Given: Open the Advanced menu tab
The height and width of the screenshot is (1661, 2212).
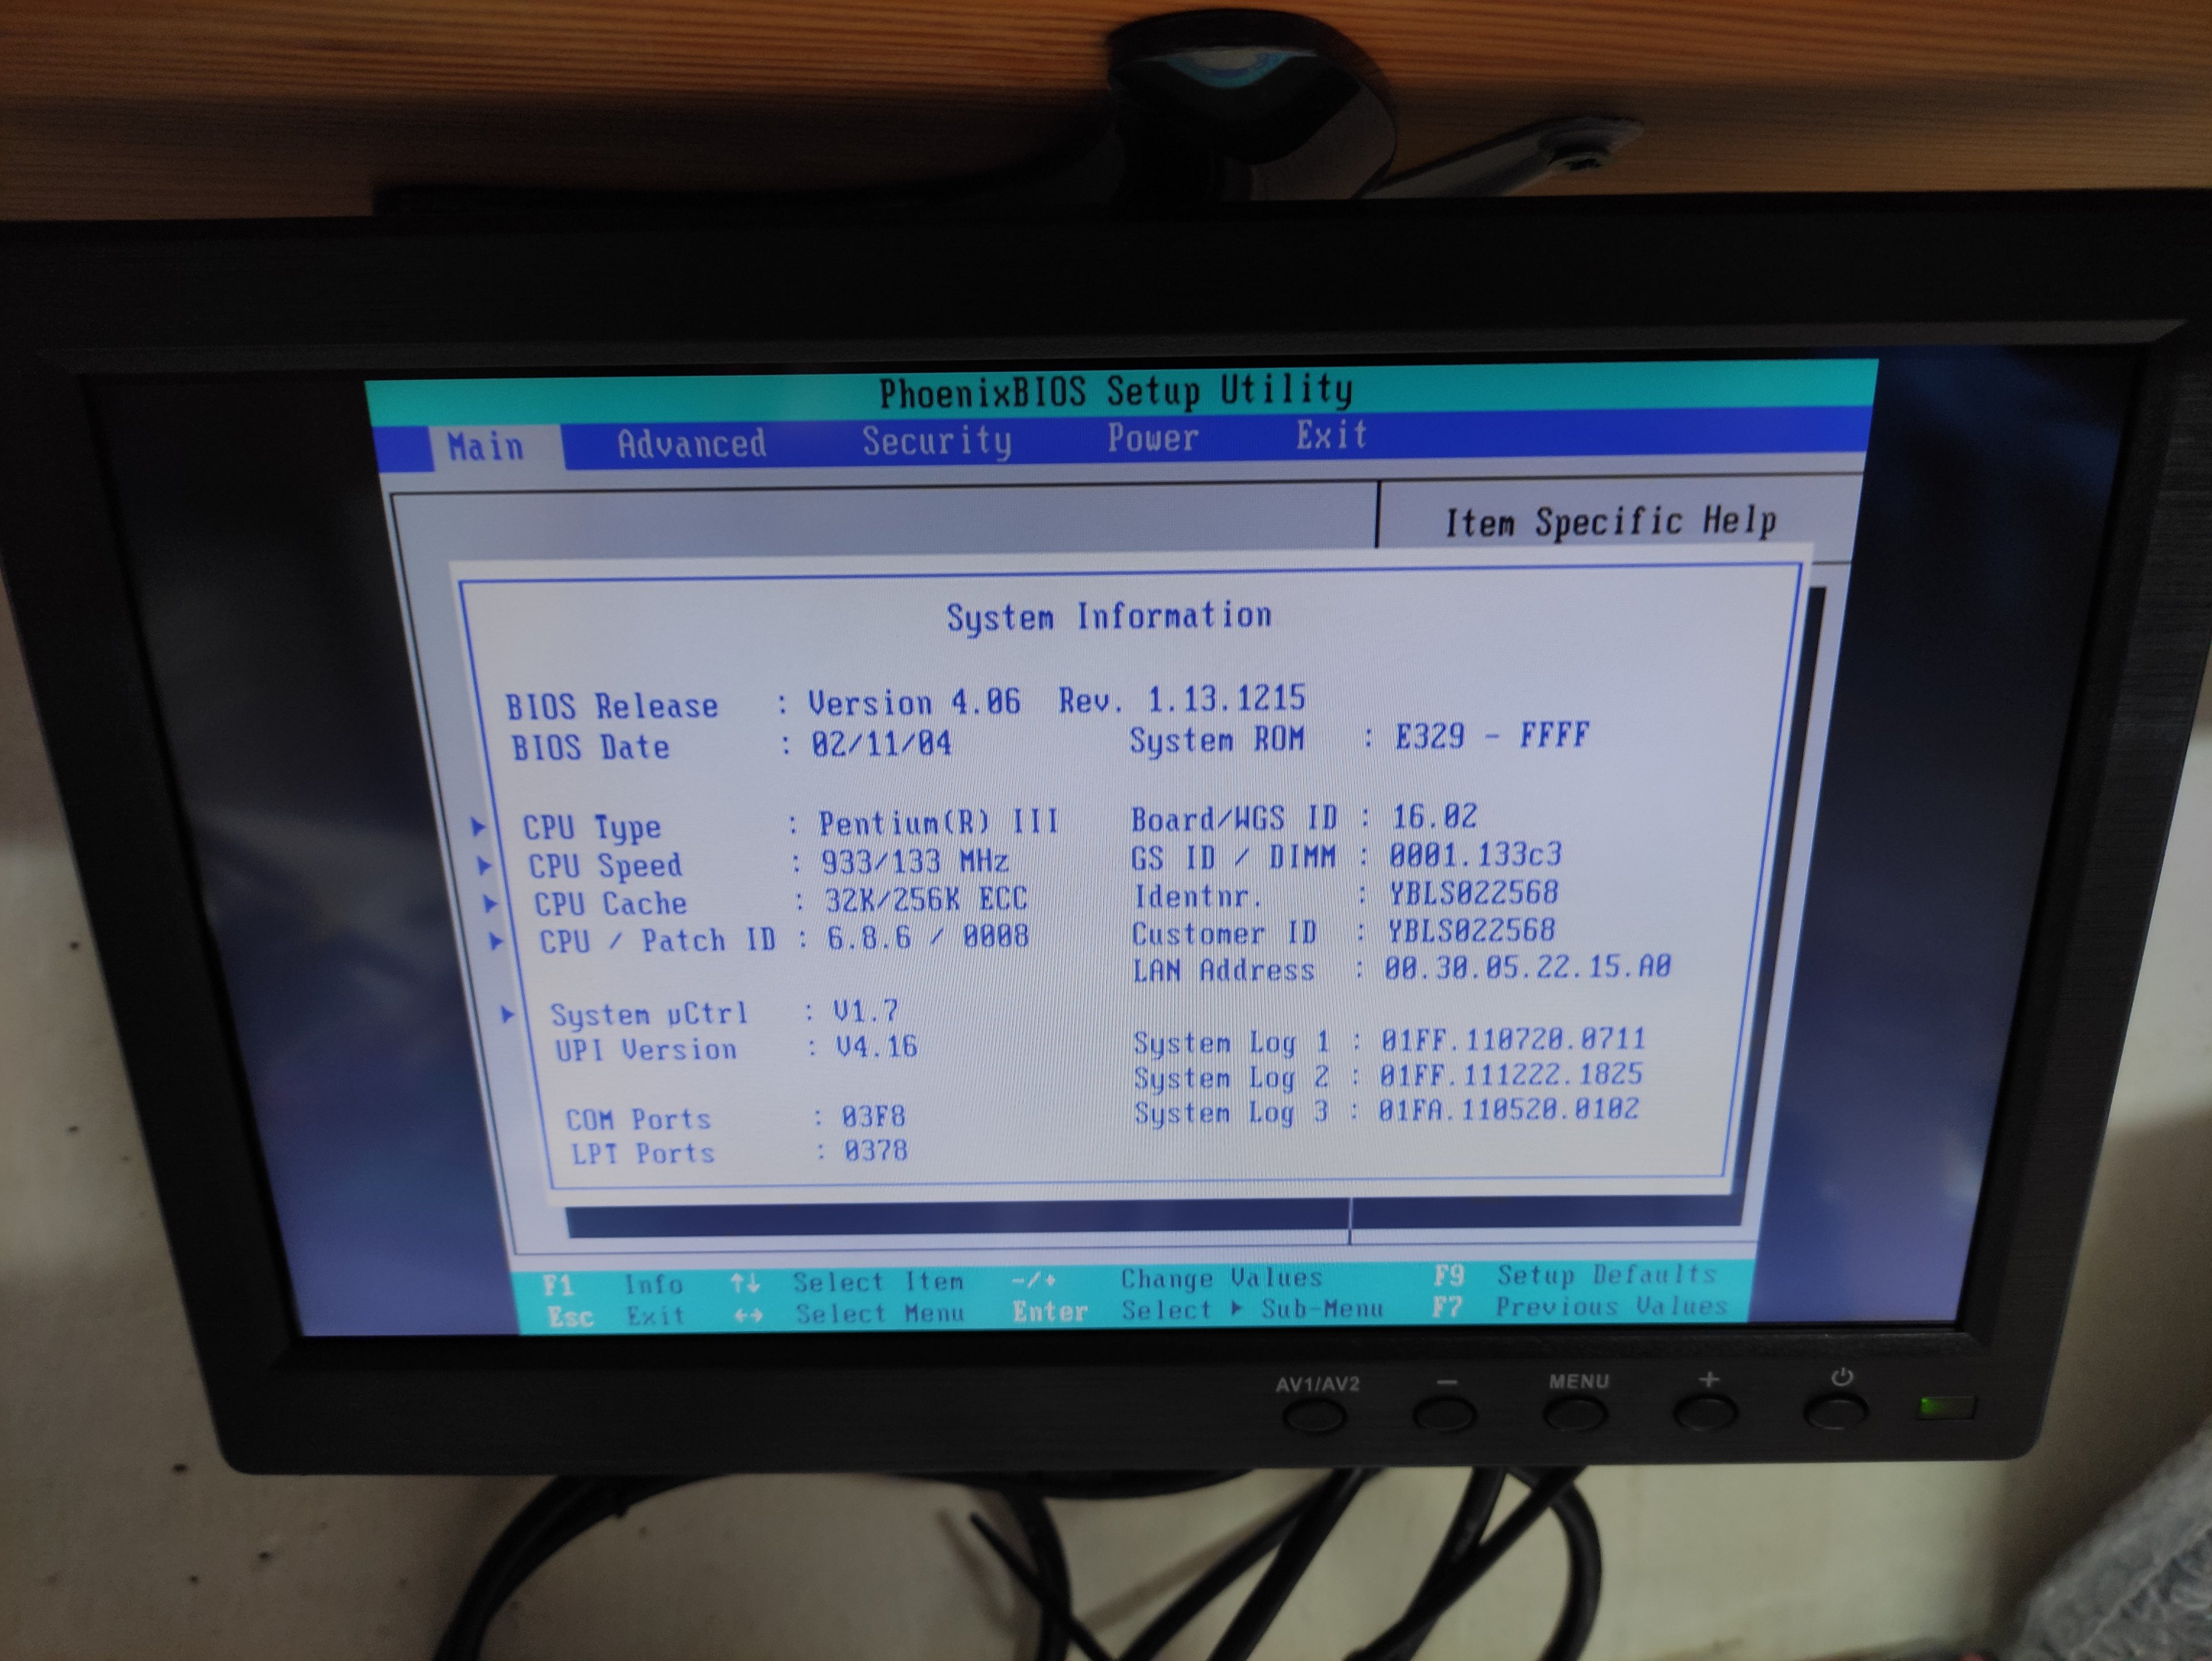Looking at the screenshot, I should coord(691,444).
